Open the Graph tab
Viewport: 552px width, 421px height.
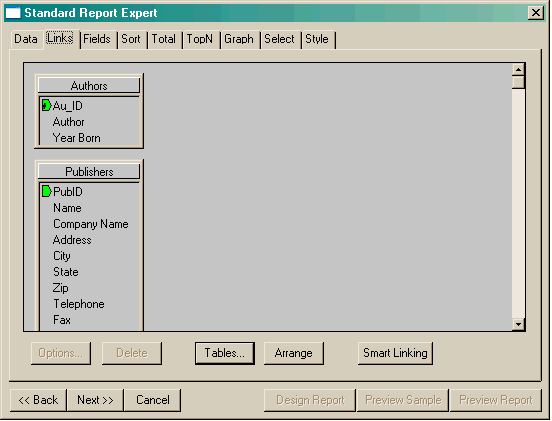click(239, 39)
